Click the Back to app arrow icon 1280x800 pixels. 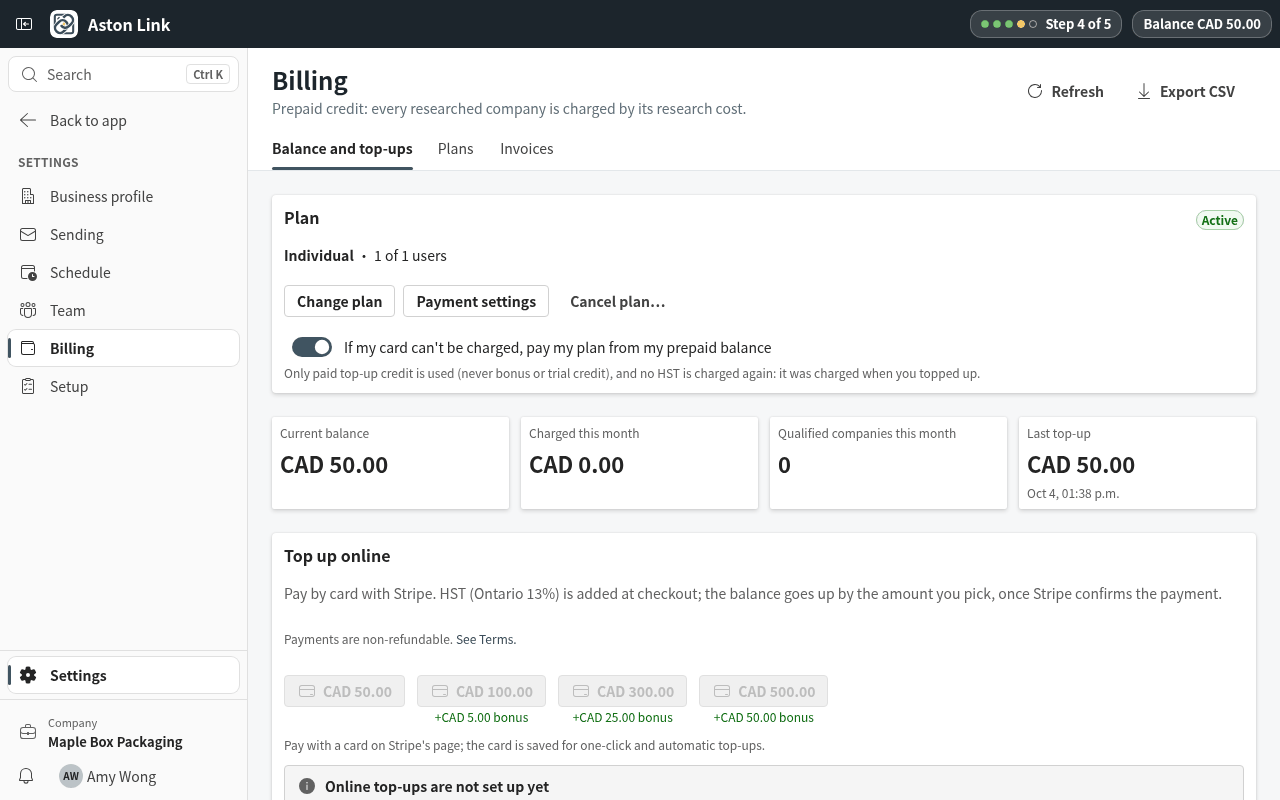click(28, 120)
